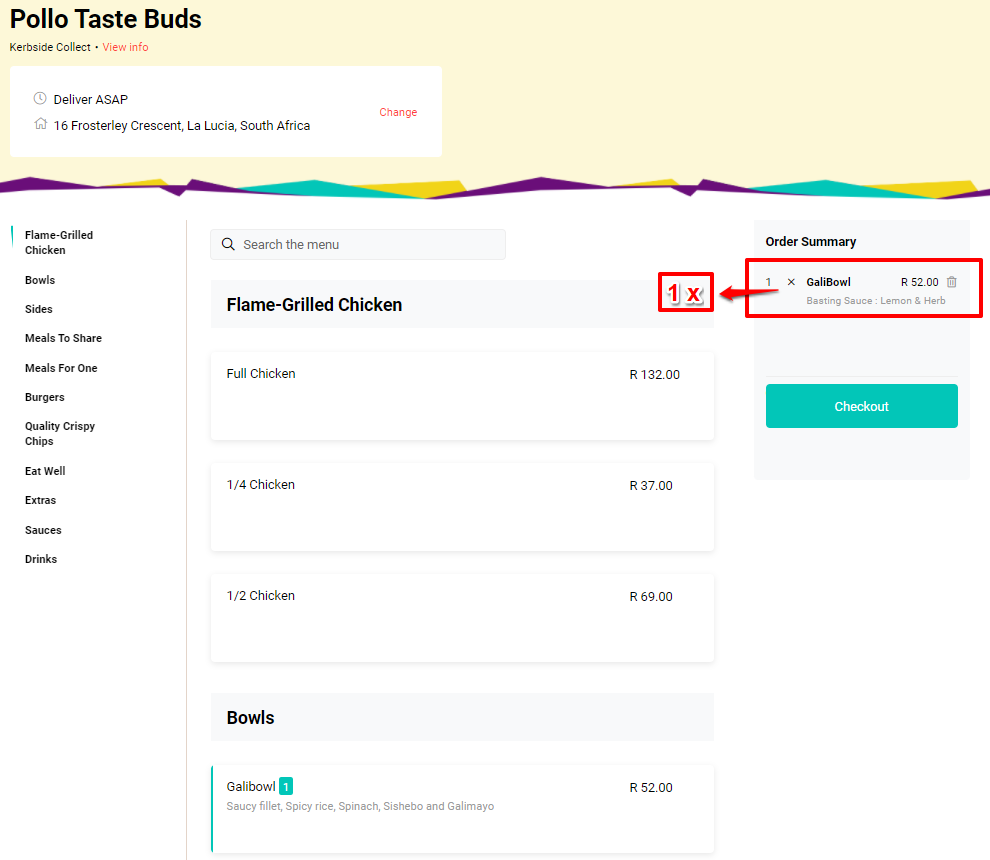990x860 pixels.
Task: Click the house icon beside the address
Action: [x=40, y=124]
